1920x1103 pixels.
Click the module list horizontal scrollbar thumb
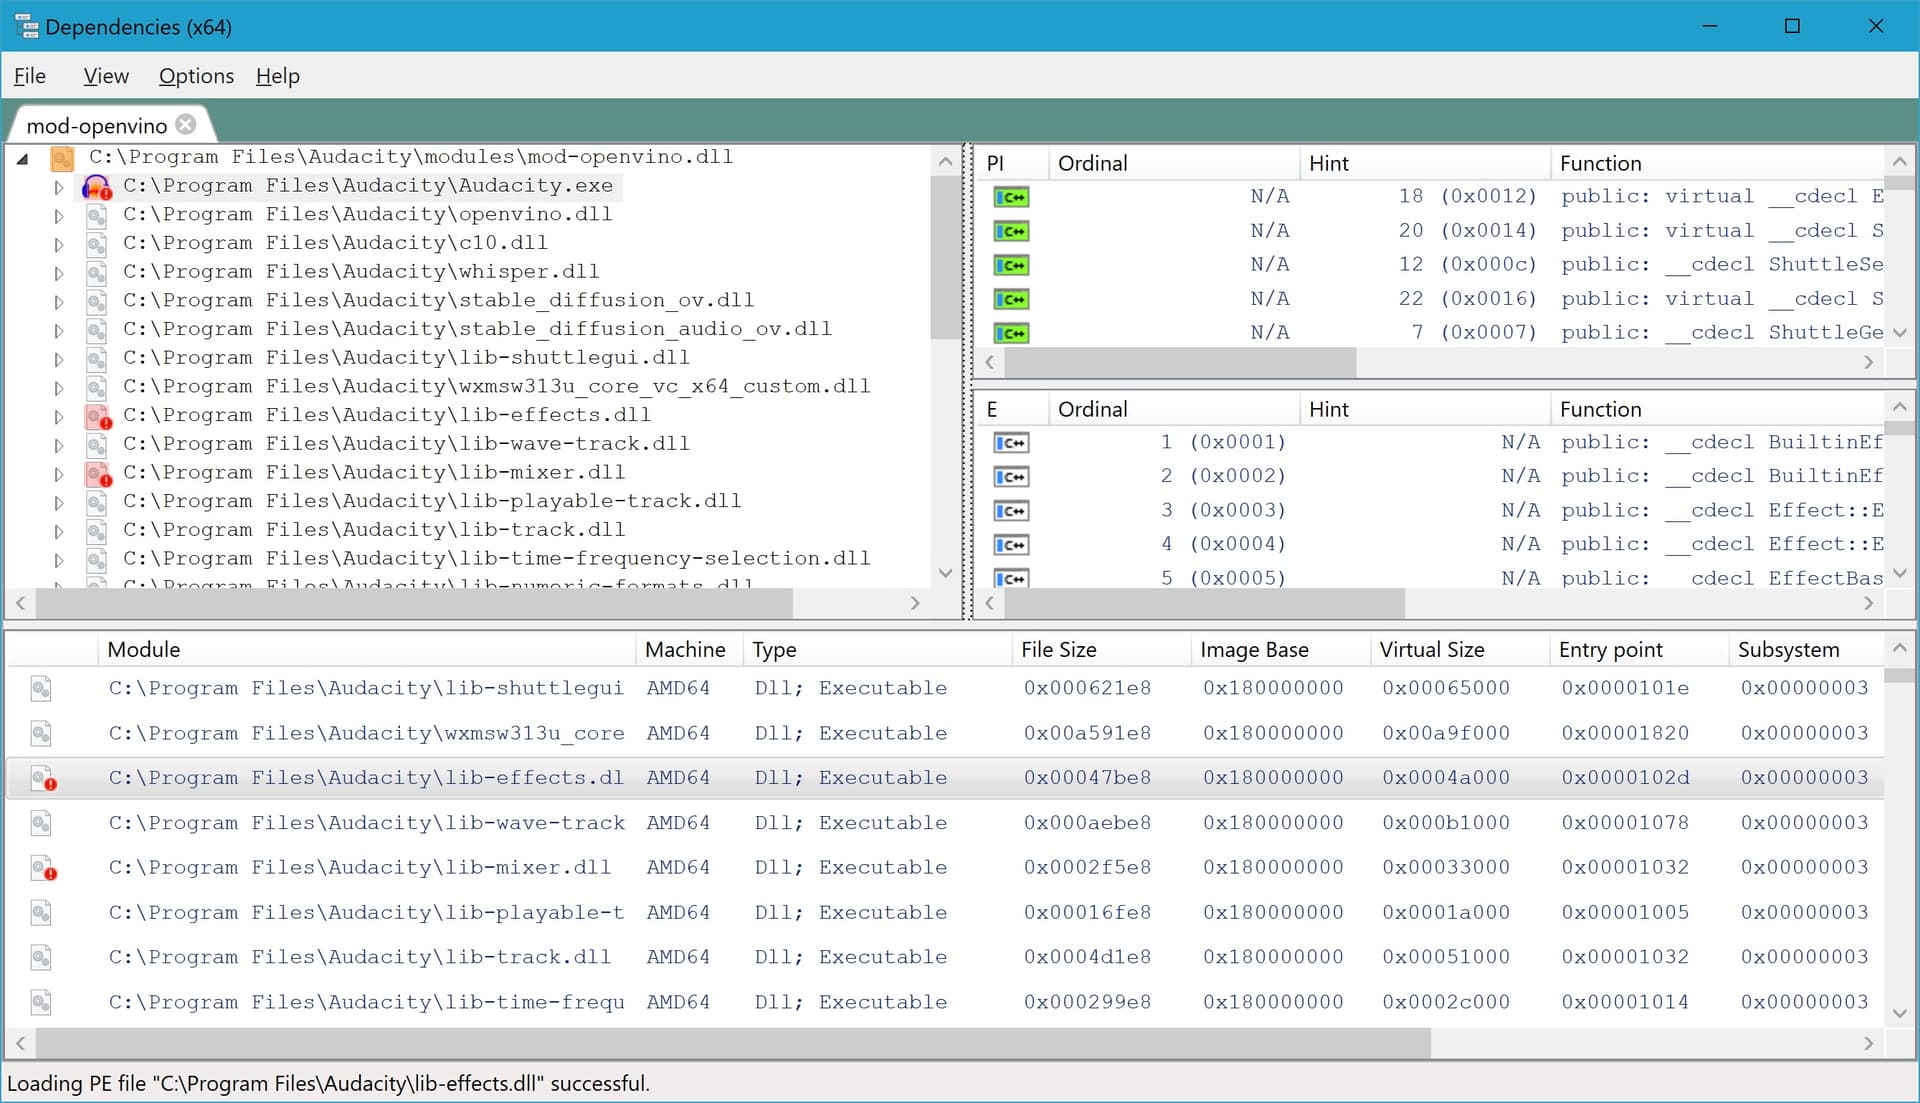tap(732, 1043)
